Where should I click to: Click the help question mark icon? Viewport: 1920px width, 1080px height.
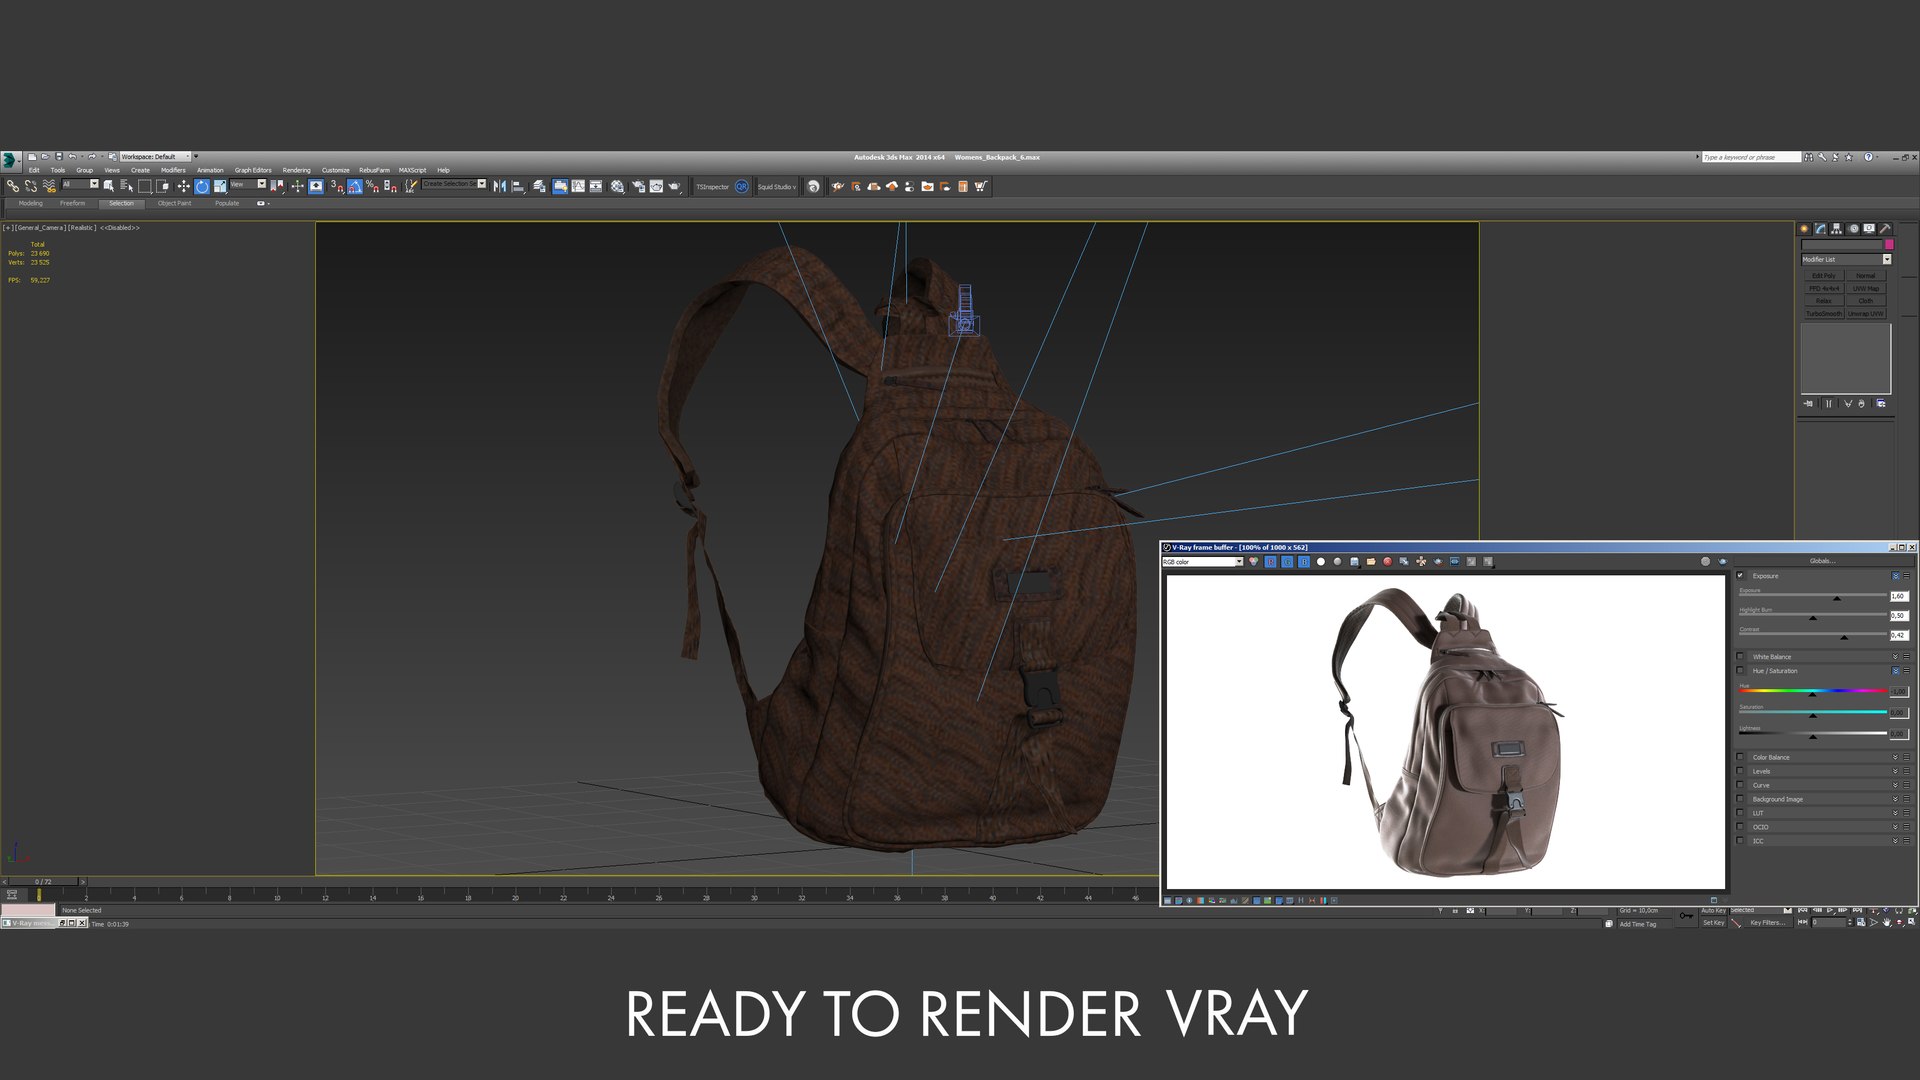1868,157
